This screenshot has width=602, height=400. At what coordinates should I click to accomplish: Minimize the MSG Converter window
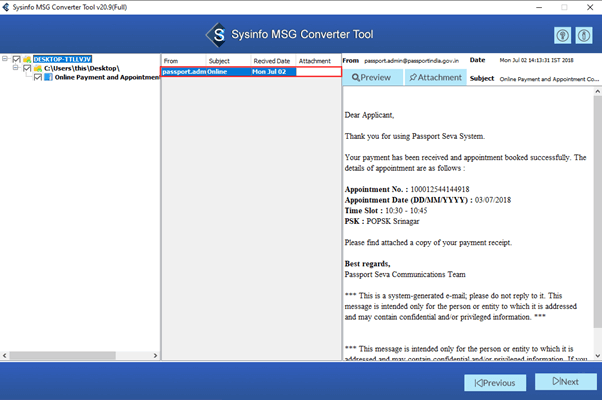[539, 7]
